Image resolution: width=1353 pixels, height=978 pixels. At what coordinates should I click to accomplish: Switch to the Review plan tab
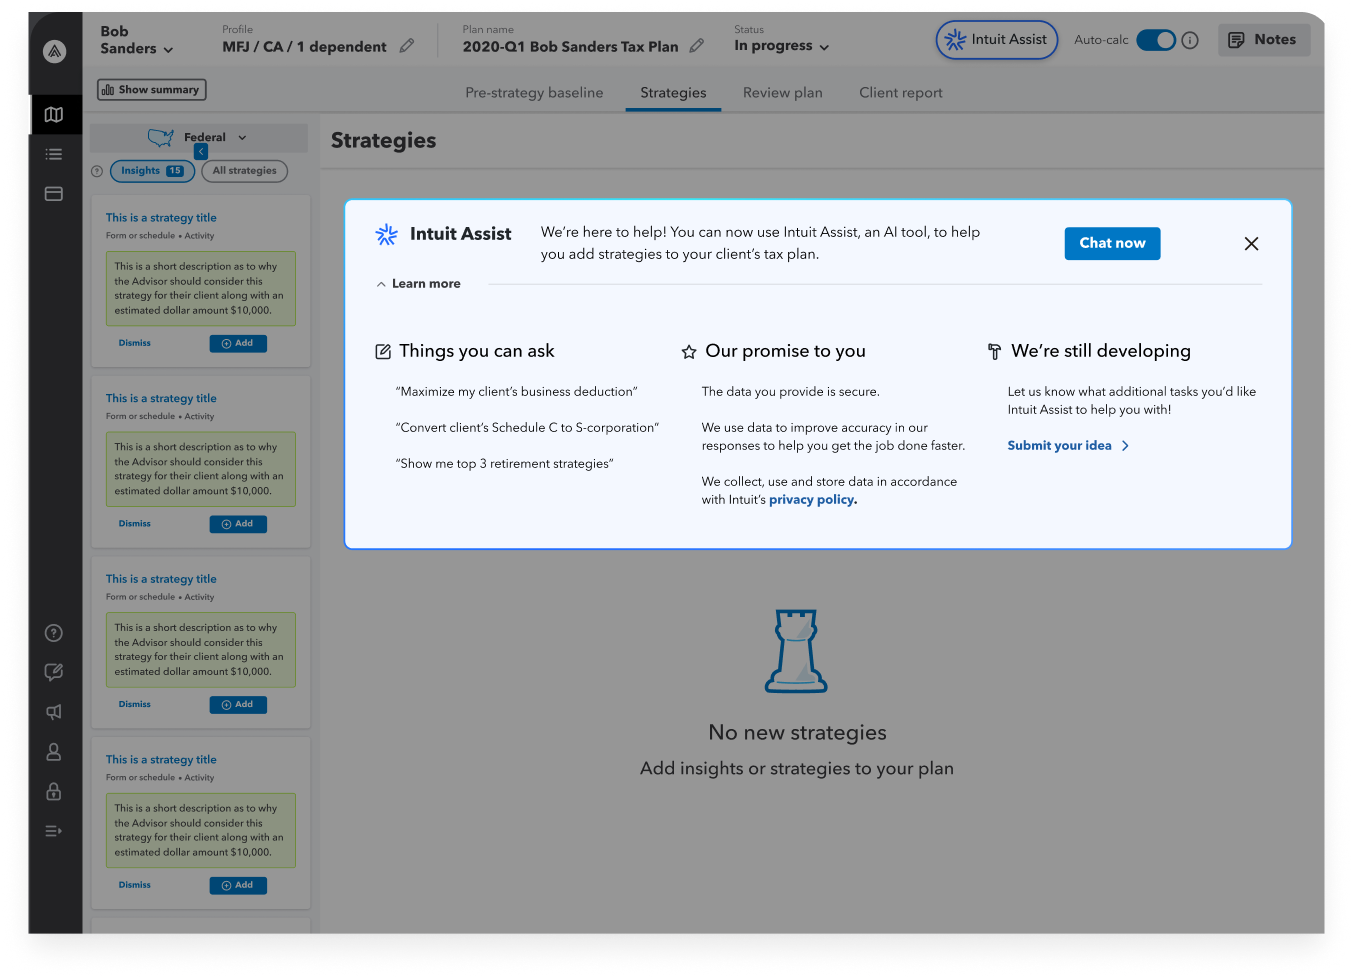(x=783, y=93)
